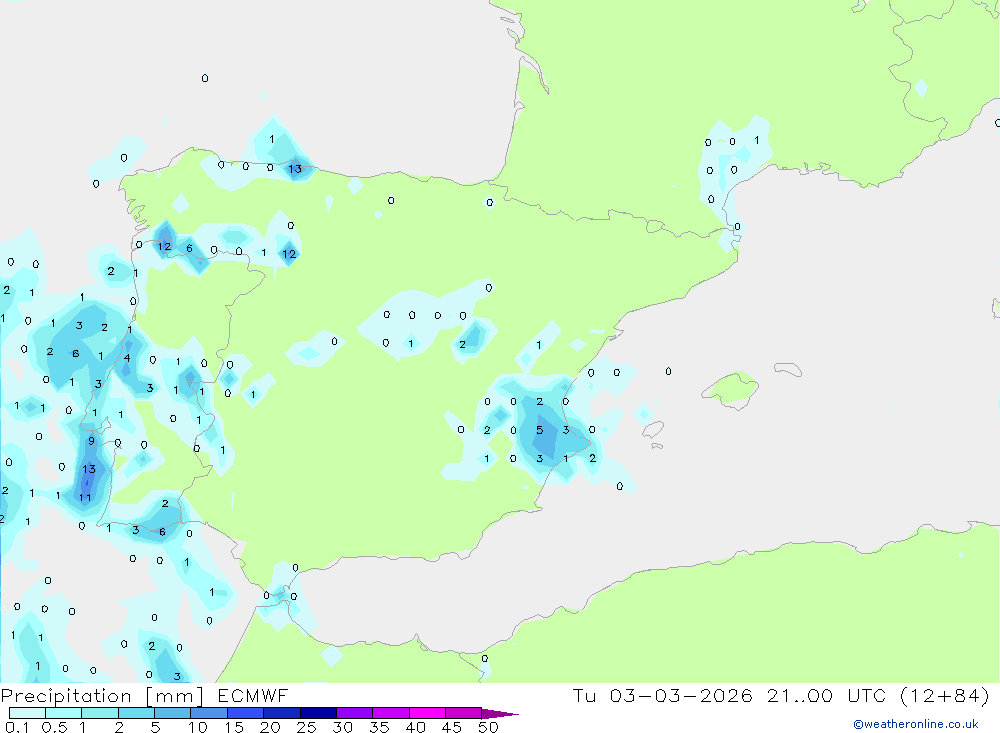Click the 0.5–1 mm legend color box

click(x=64, y=713)
